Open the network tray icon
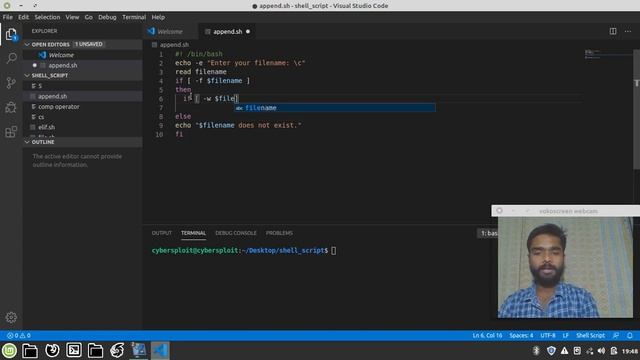The width and height of the screenshot is (640, 360). (589, 351)
